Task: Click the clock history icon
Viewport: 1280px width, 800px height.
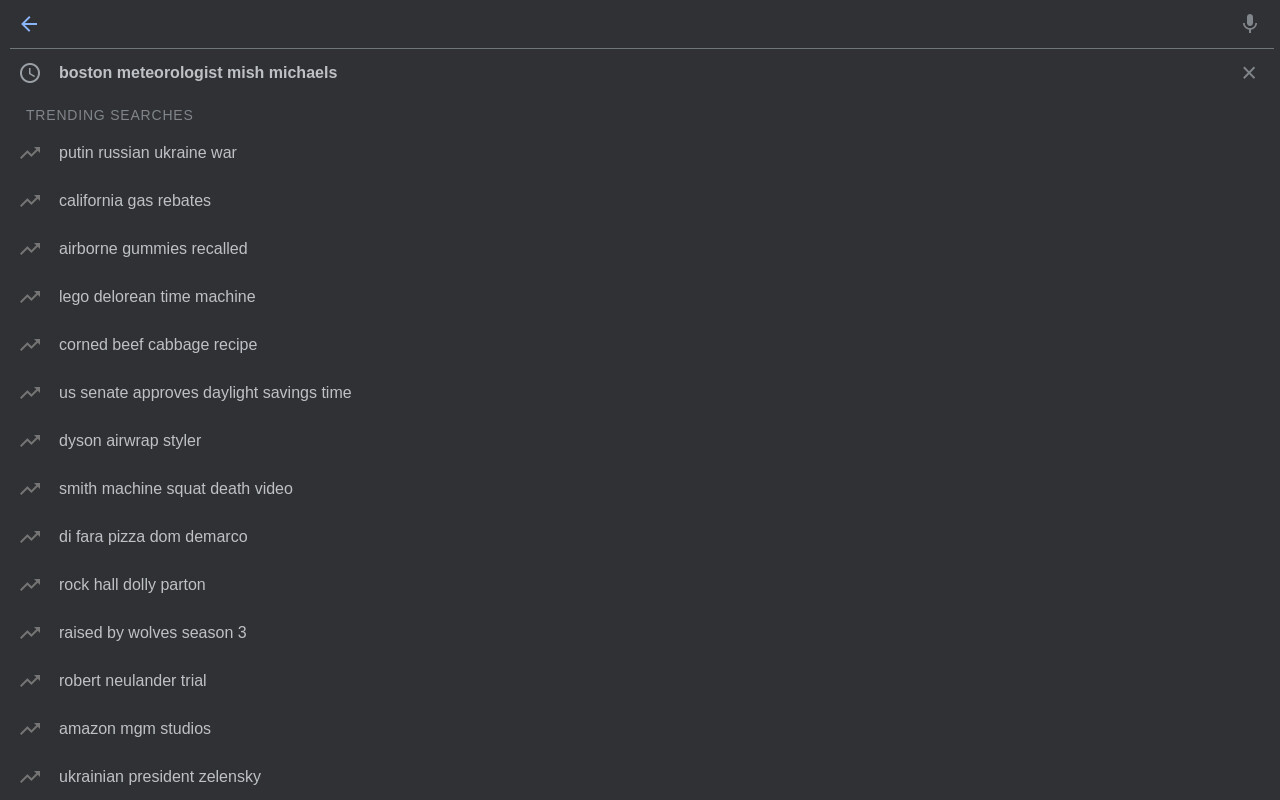Action: tap(30, 73)
